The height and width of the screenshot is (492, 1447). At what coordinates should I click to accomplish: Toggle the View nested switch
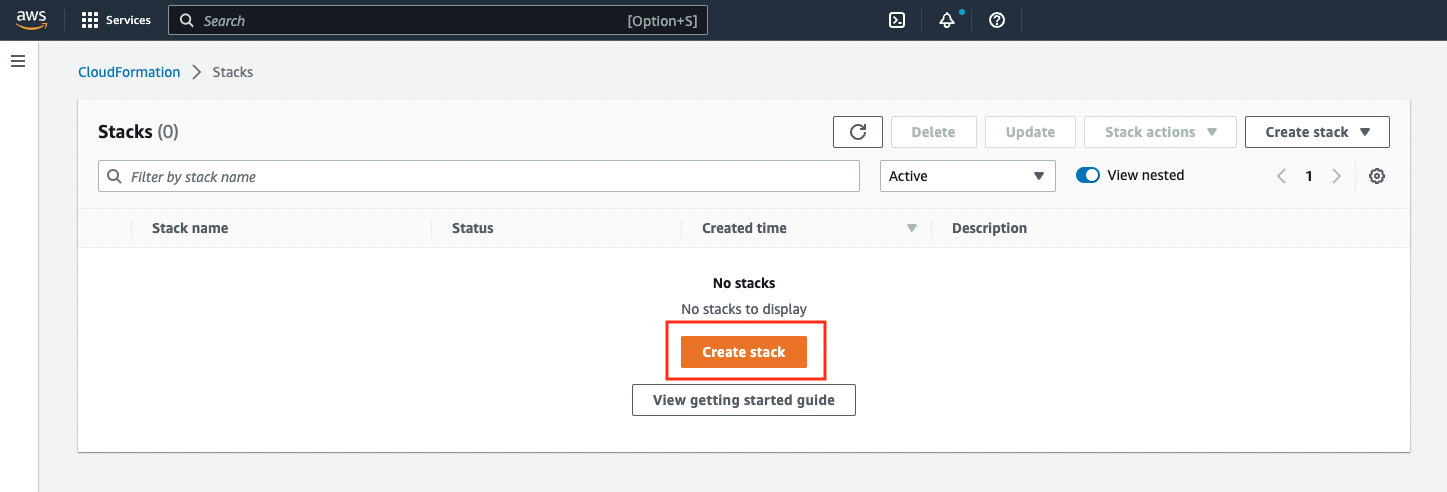1088,175
